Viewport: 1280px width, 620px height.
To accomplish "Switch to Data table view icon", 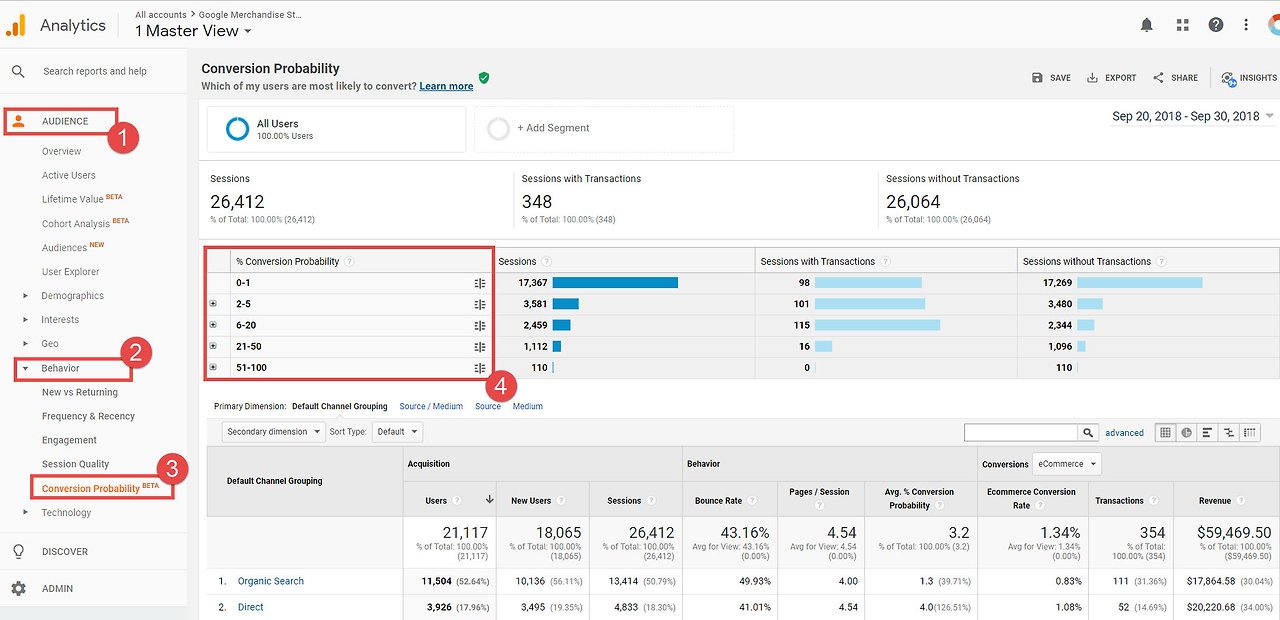I will coord(1165,433).
